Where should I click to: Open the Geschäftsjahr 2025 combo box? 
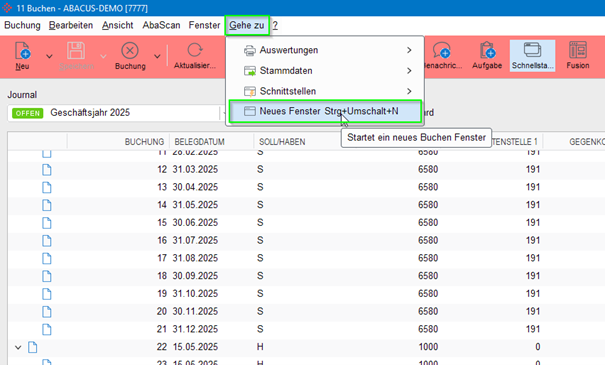coord(116,113)
